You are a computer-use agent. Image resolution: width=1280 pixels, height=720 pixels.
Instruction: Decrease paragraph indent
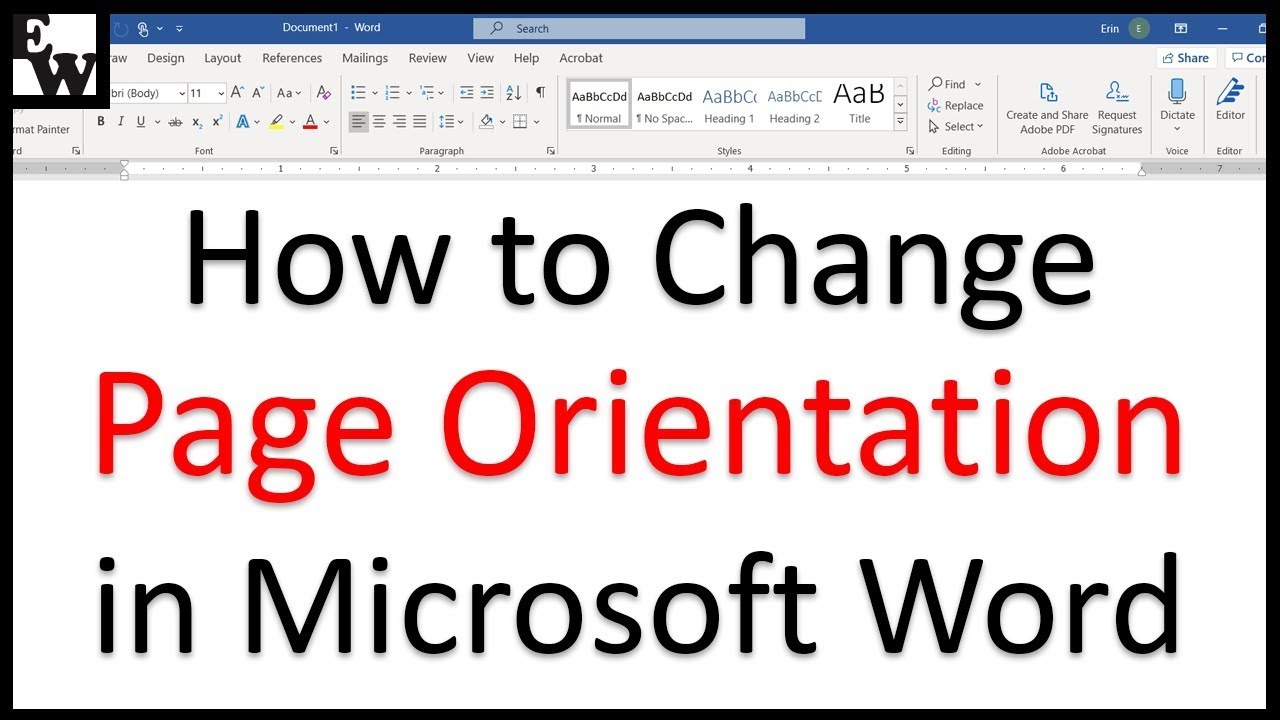pyautogui.click(x=466, y=93)
